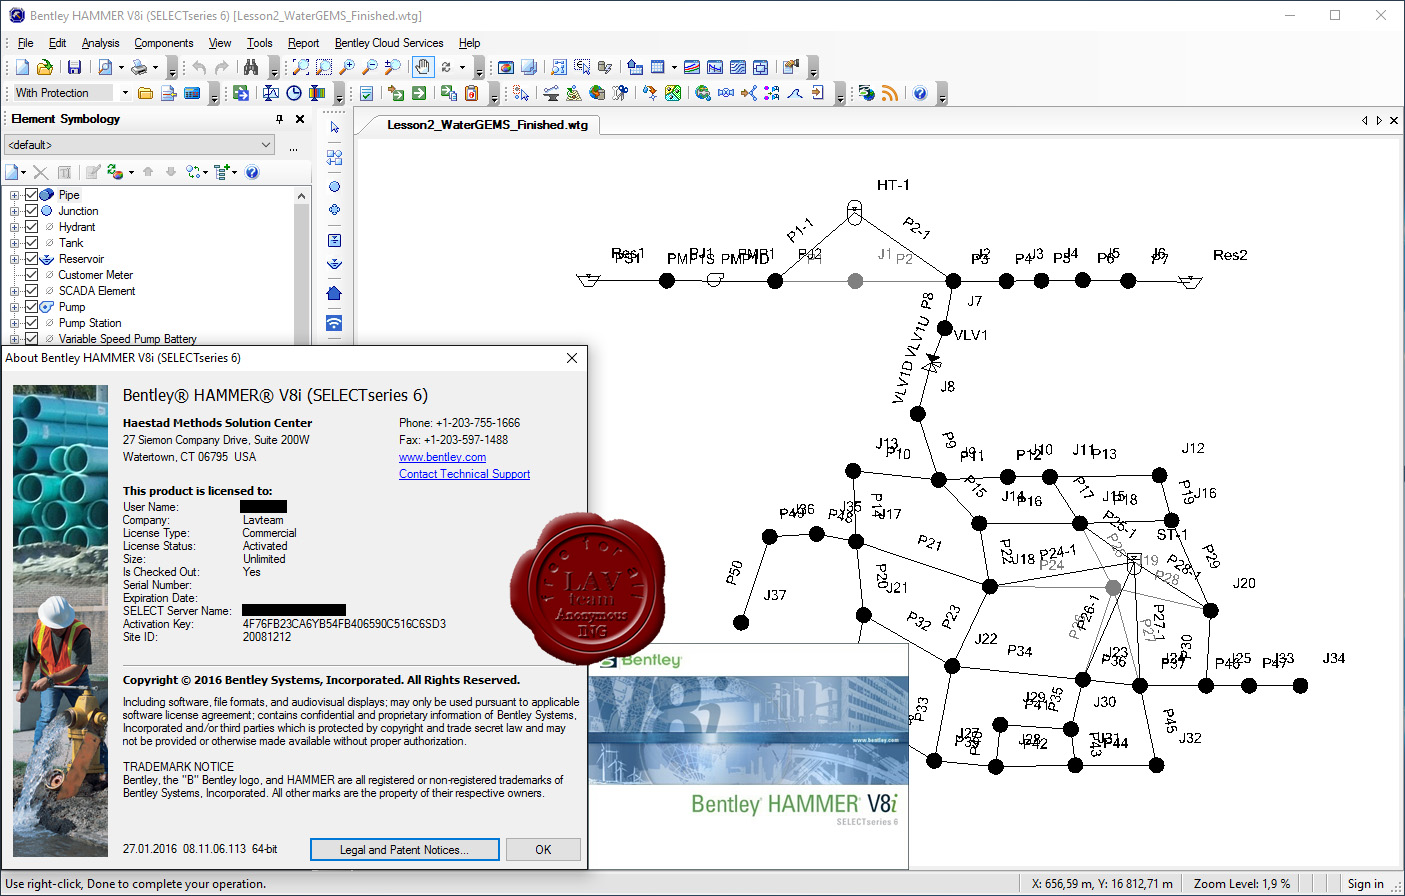Select the Reservoir layout tool
The image size is (1405, 896).
tap(334, 264)
